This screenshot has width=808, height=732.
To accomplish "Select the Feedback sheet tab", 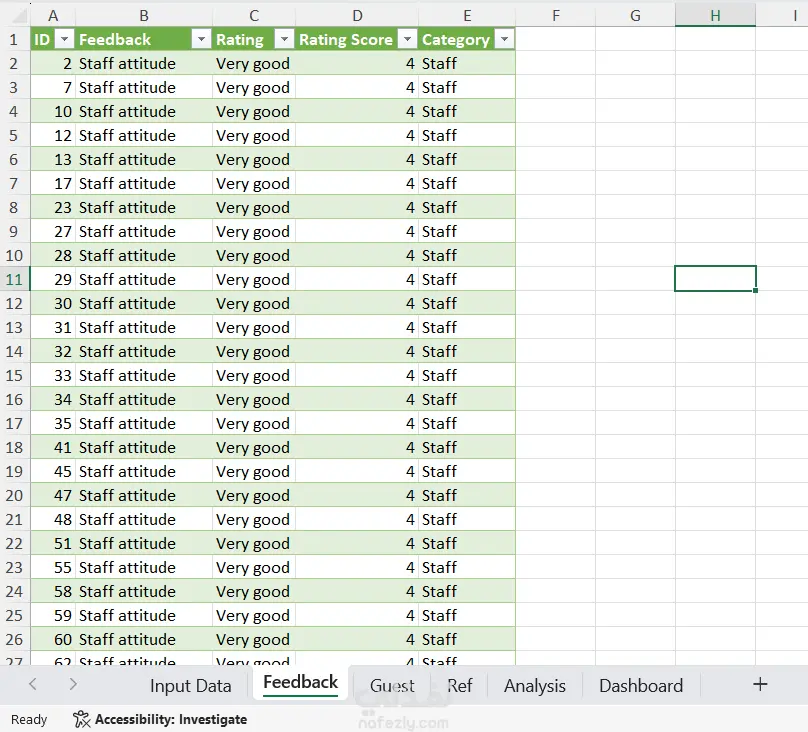I will click(x=300, y=683).
